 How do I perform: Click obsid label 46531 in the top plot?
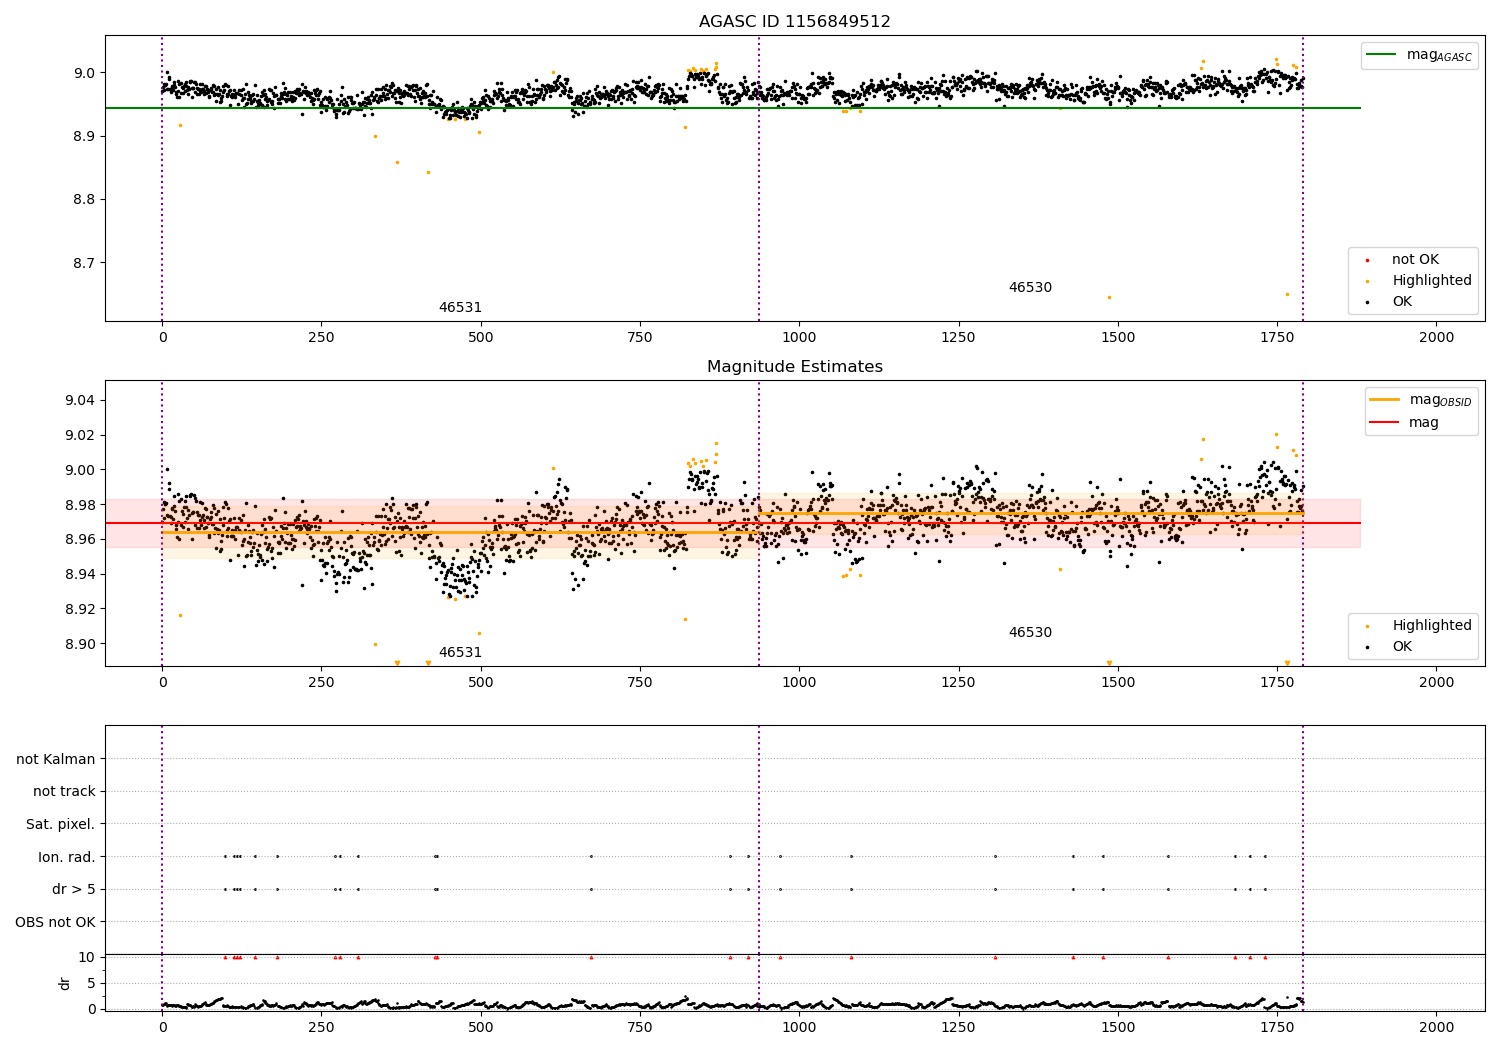[x=460, y=308]
